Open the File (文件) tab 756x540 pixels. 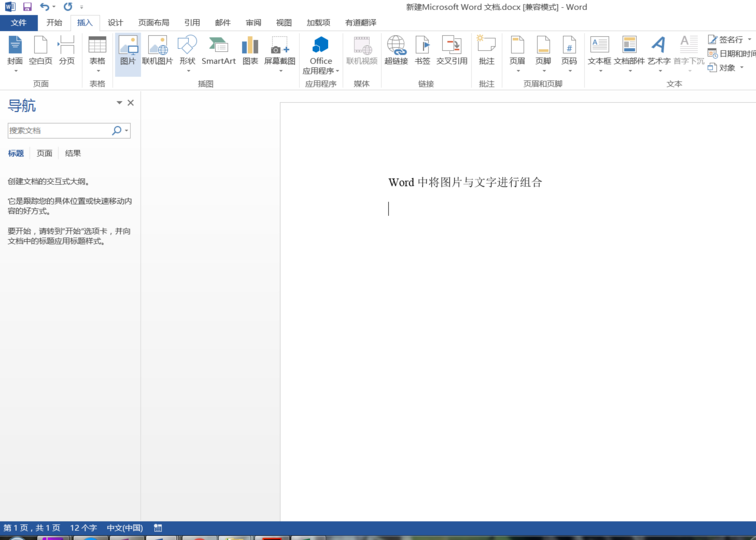(x=18, y=23)
